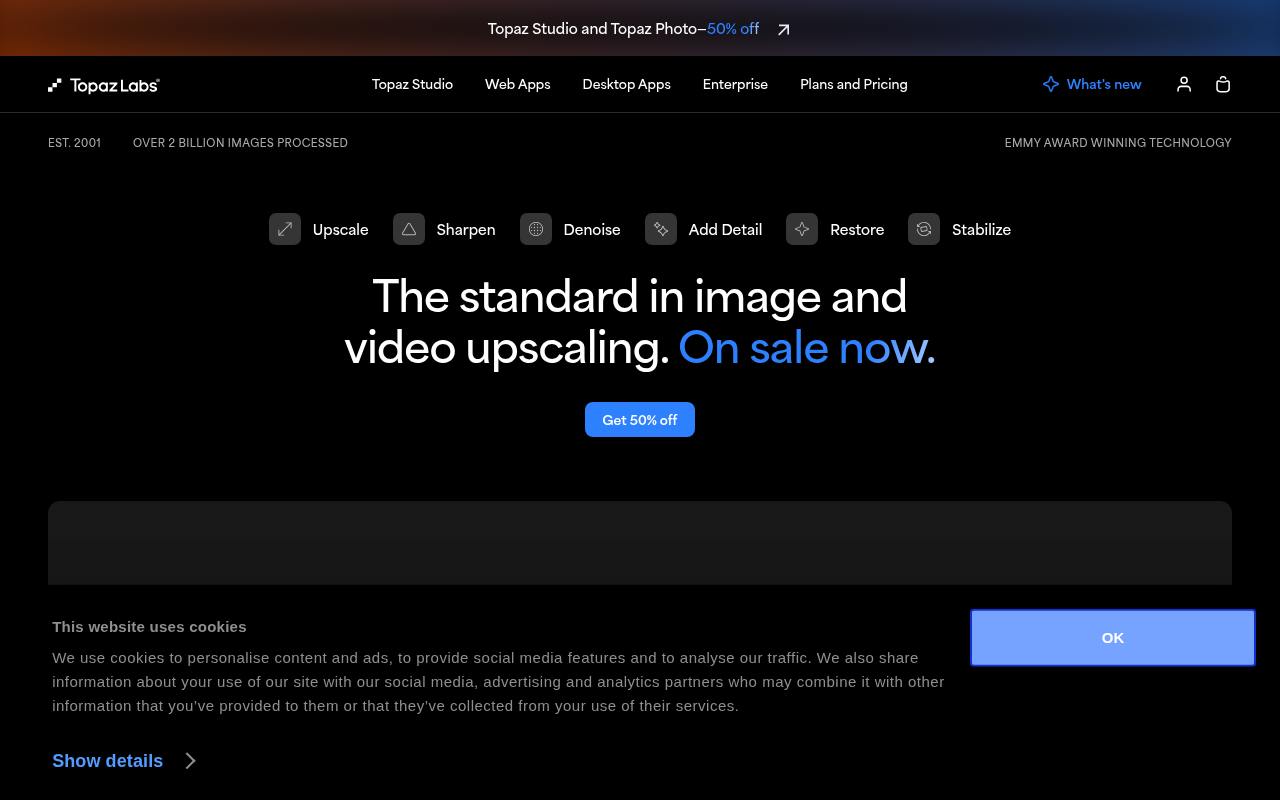Image resolution: width=1280 pixels, height=800 pixels.
Task: Click the Stabilize label
Action: tap(981, 229)
